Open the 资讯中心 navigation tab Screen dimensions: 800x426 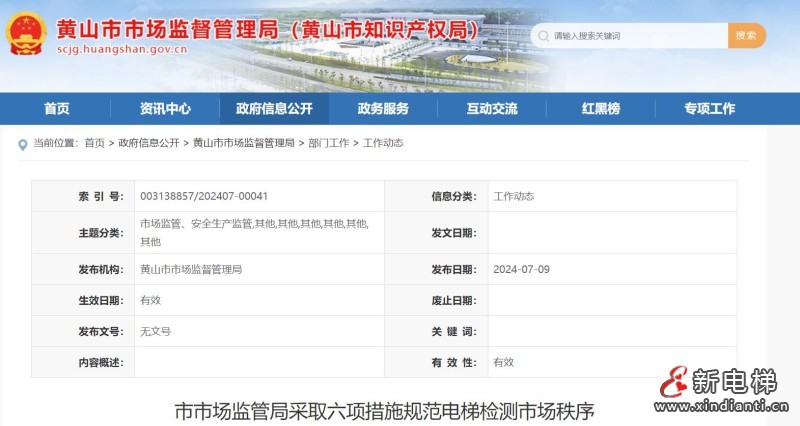tap(165, 109)
